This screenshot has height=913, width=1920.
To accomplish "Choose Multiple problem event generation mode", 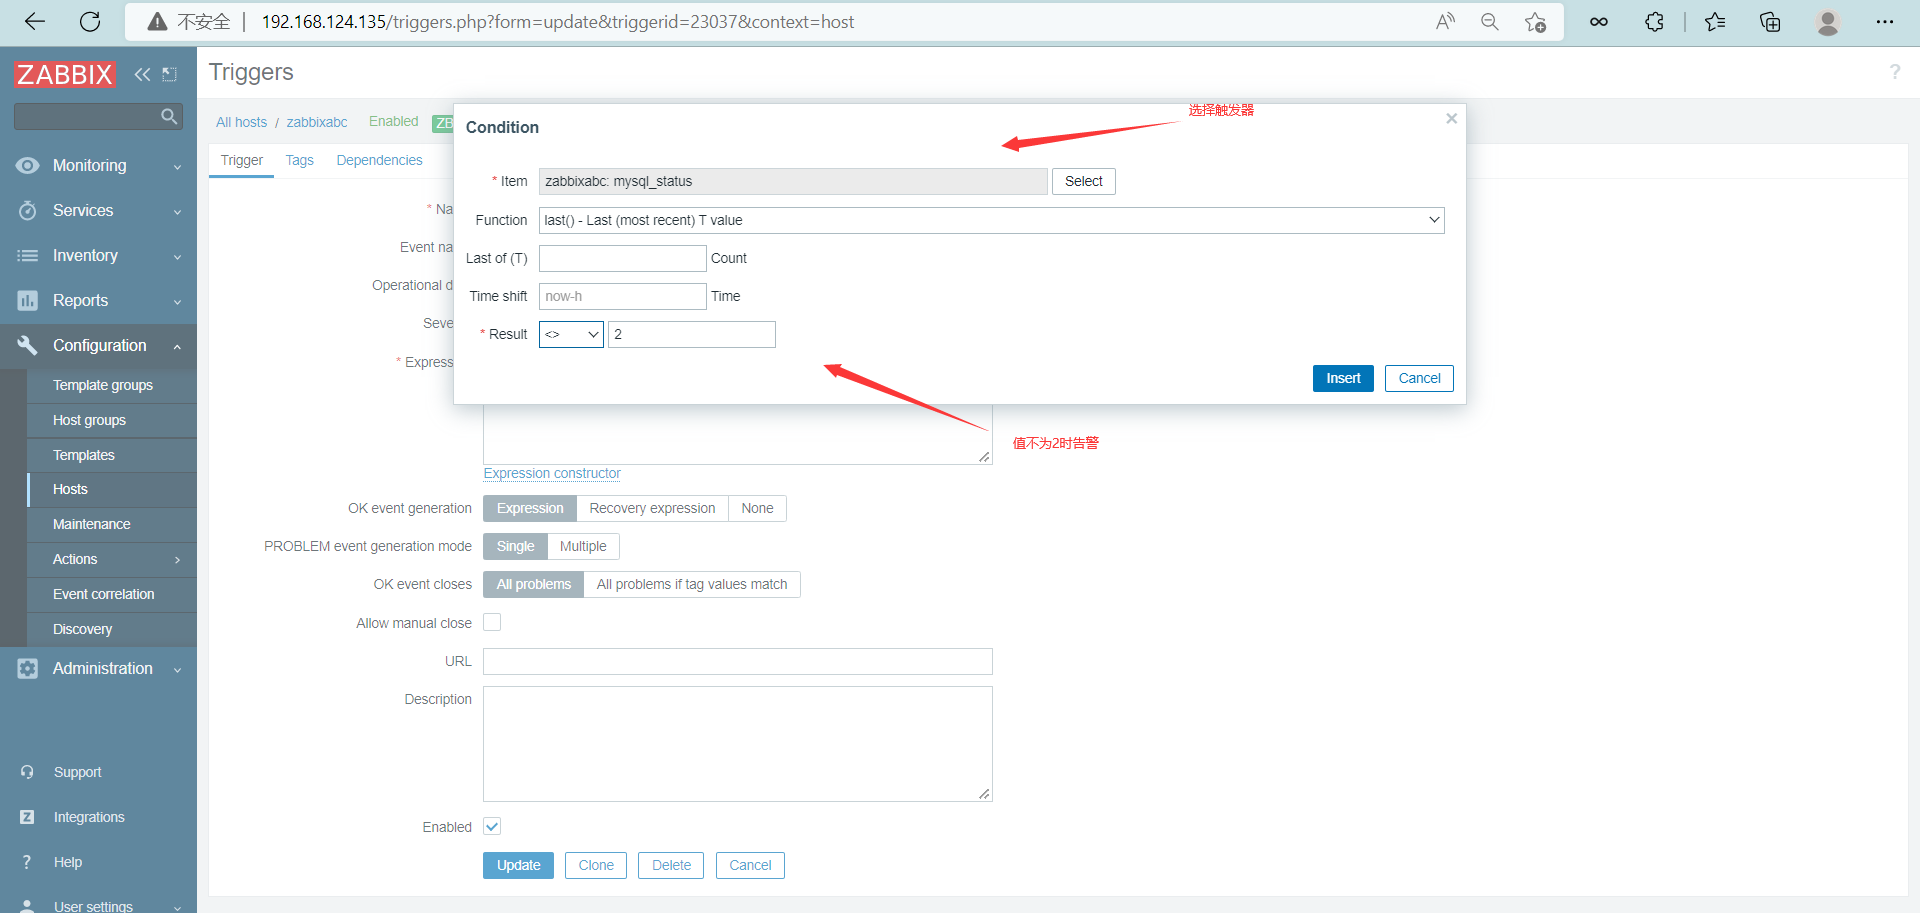I will coord(583,547).
